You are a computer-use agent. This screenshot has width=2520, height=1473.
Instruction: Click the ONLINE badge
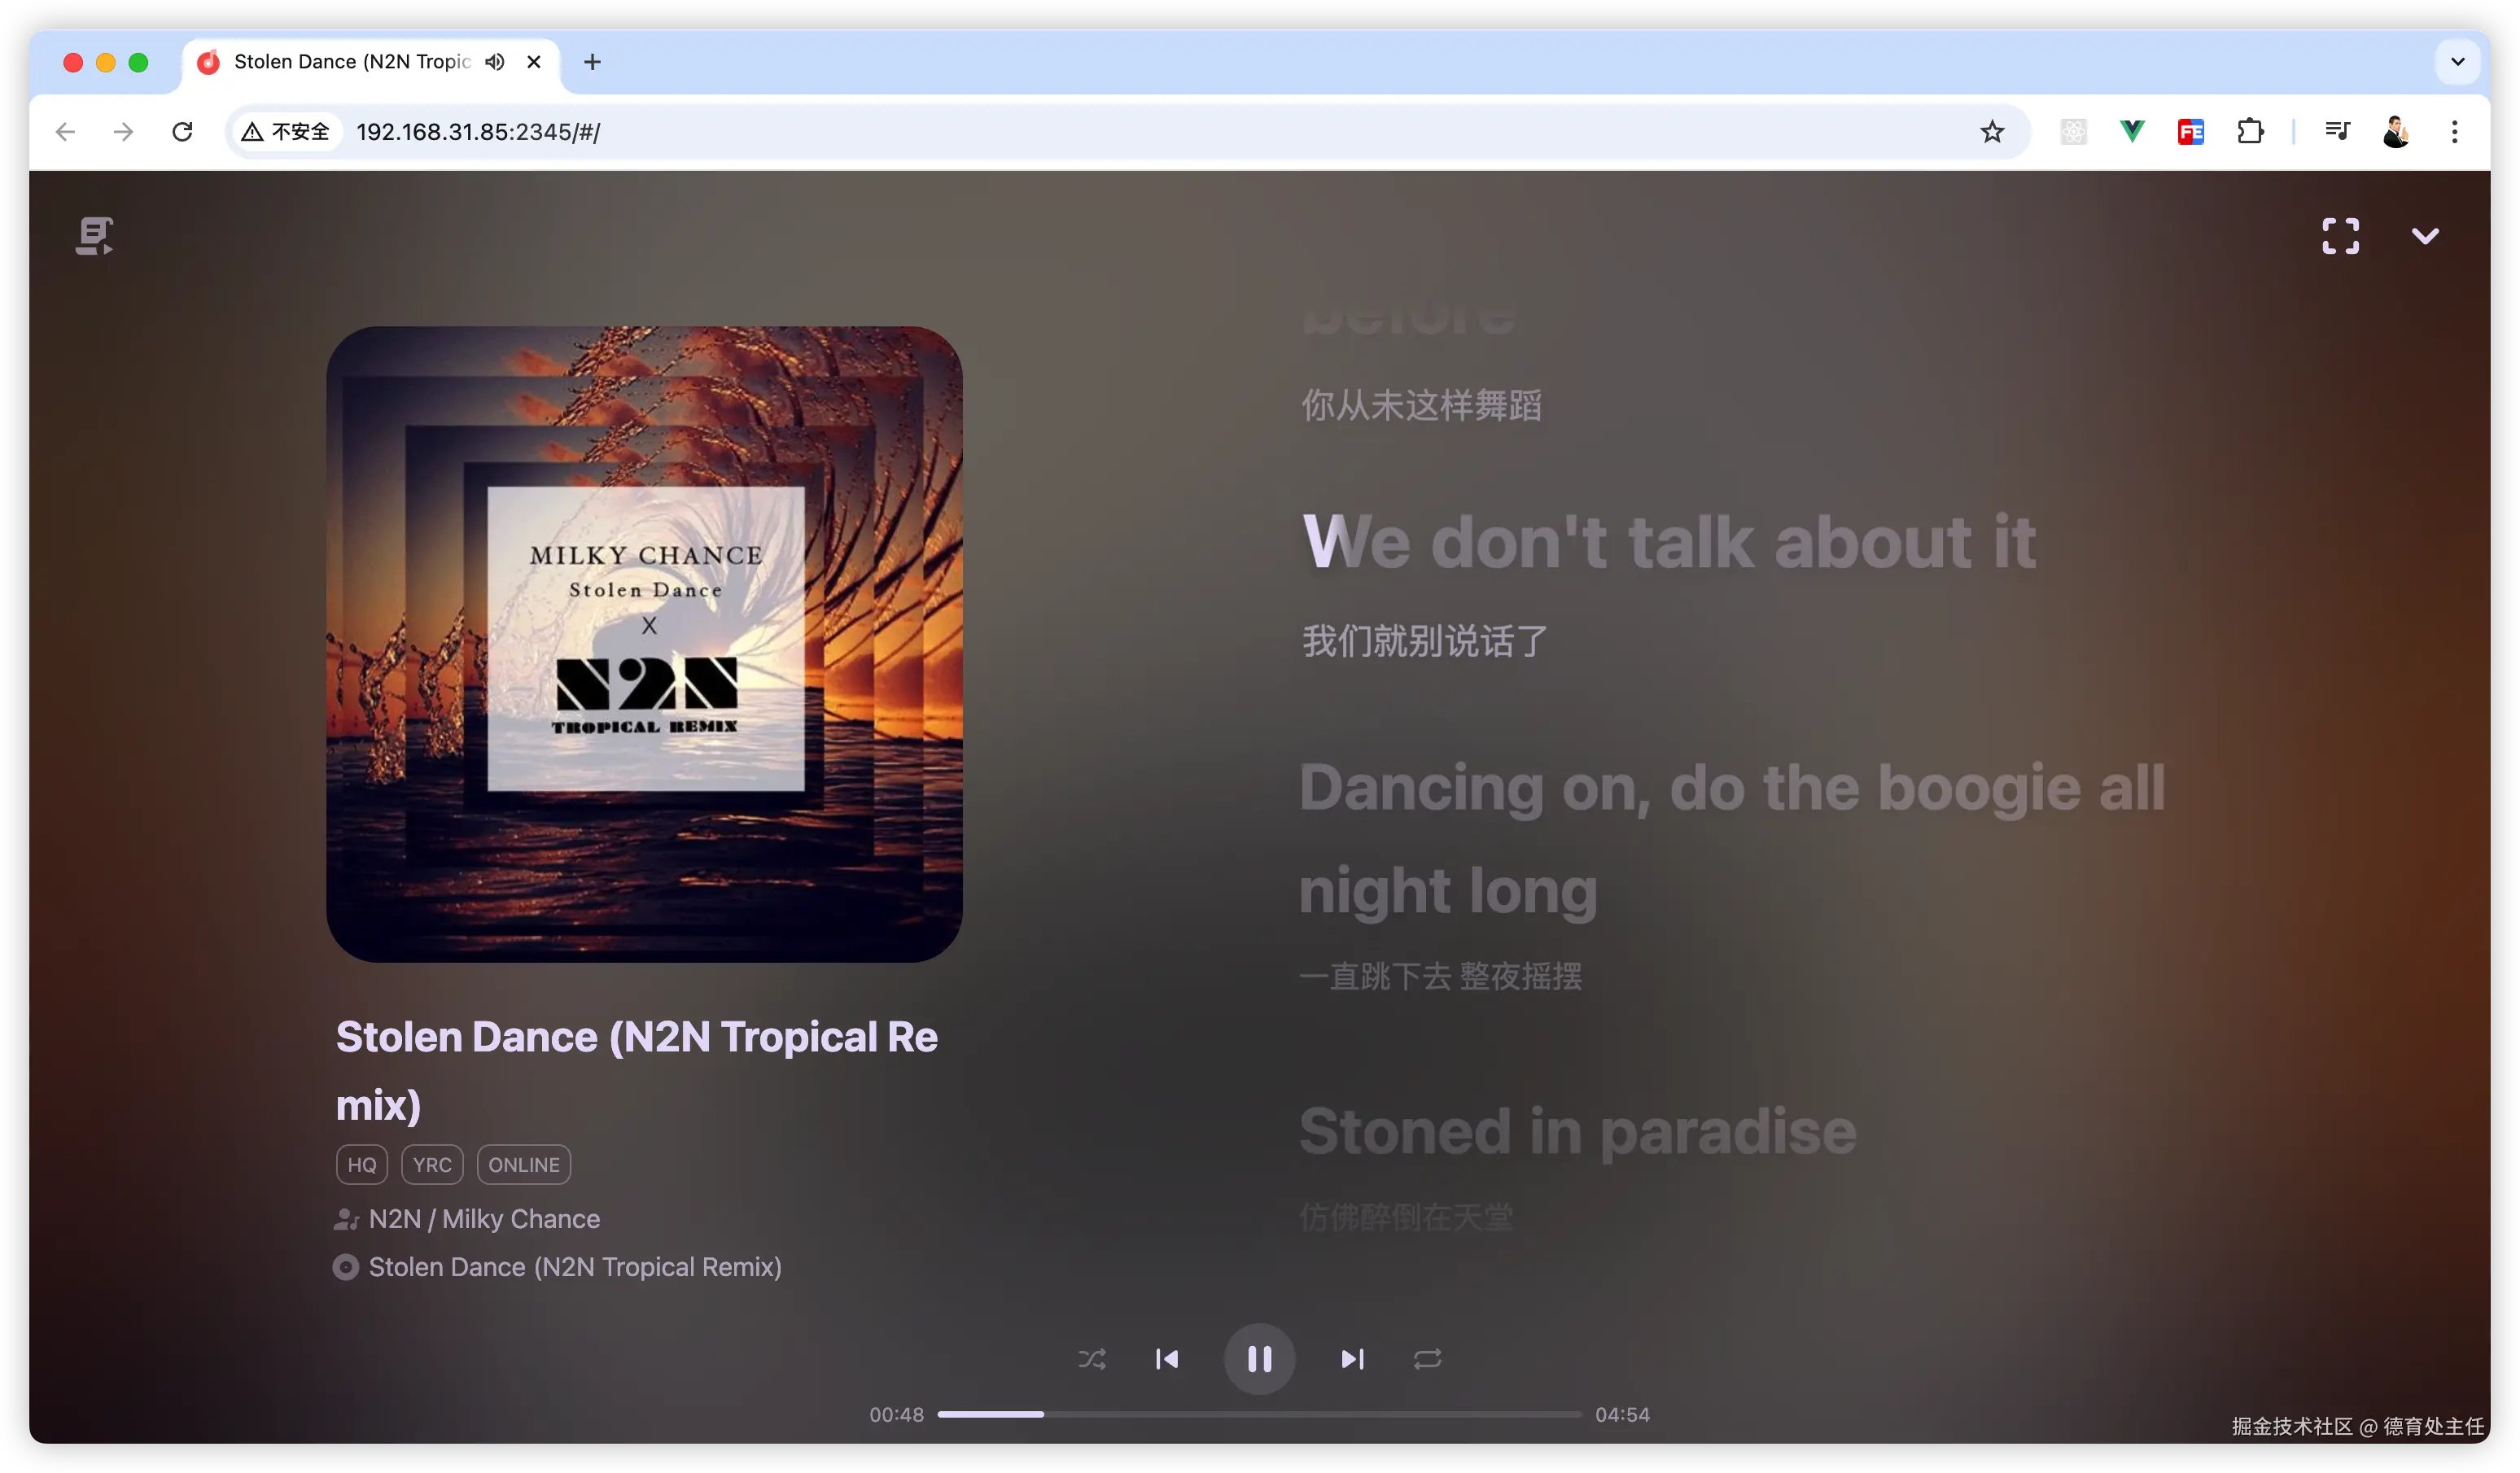click(524, 1164)
